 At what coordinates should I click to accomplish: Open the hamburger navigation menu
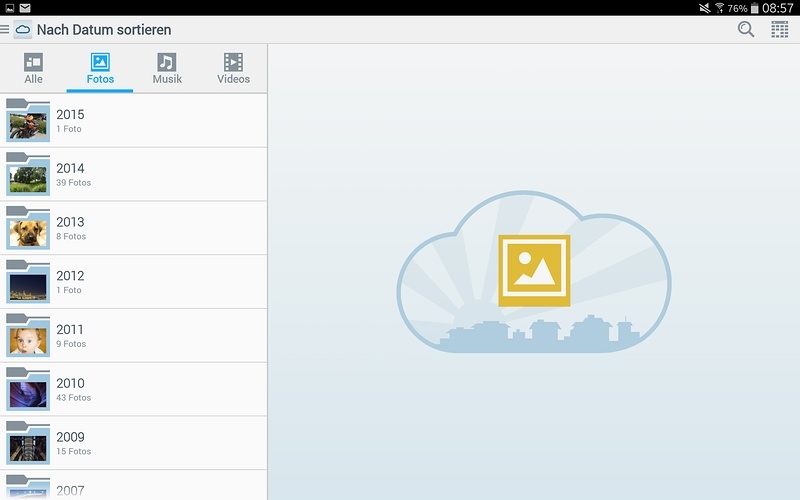tap(5, 30)
